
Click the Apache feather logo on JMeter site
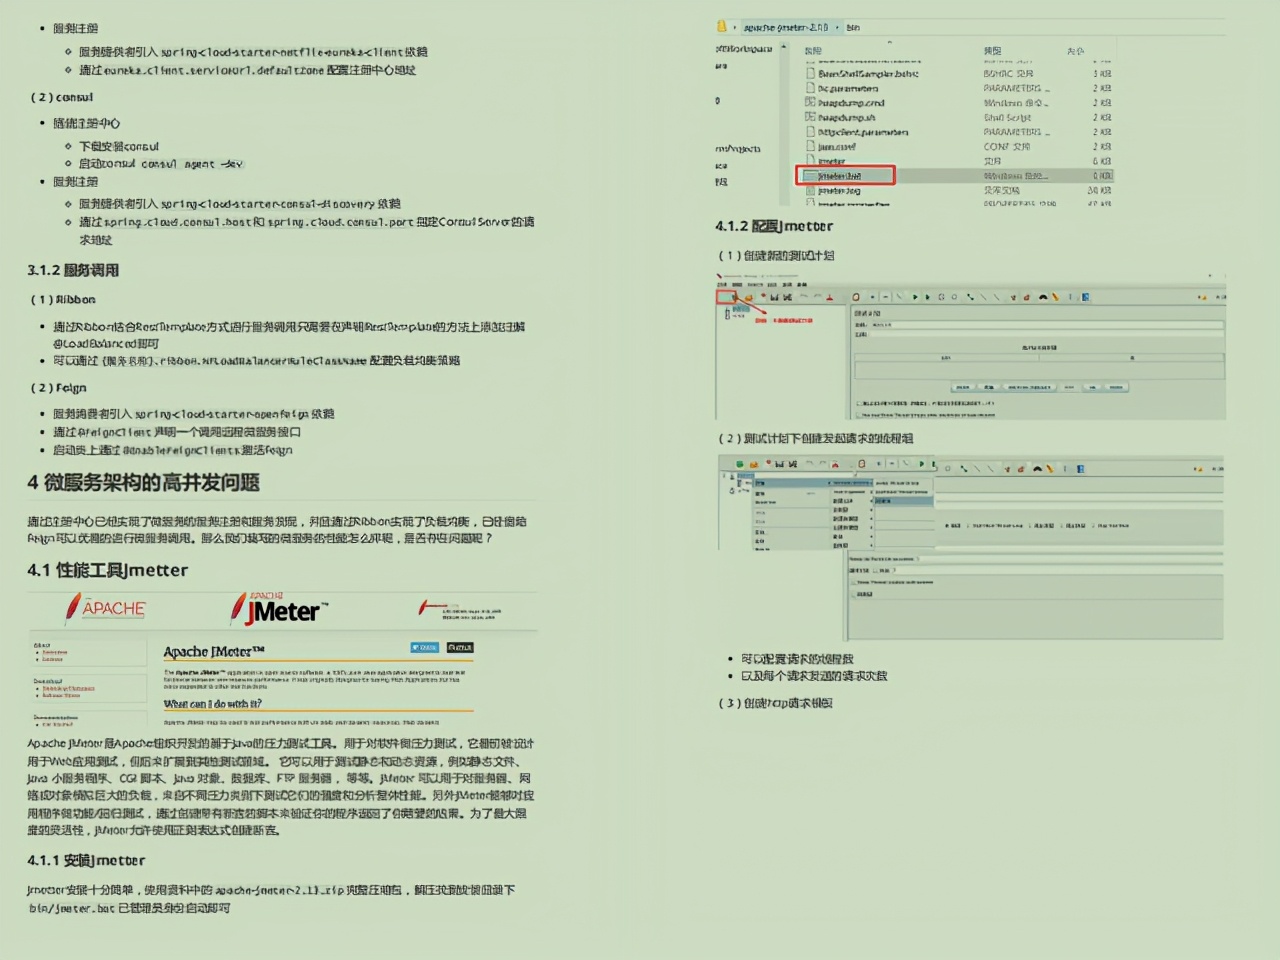(x=106, y=607)
